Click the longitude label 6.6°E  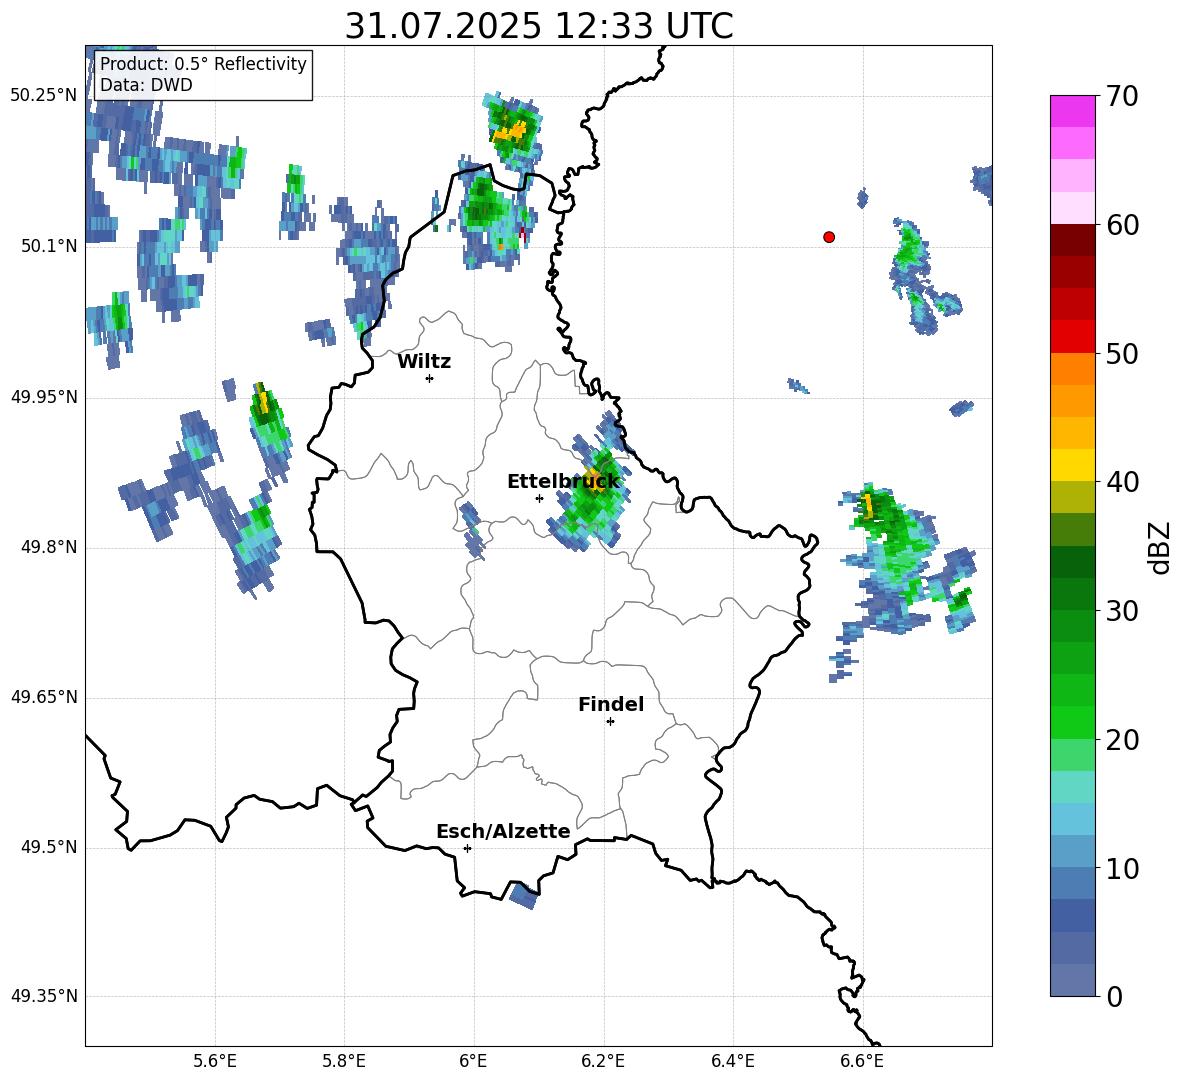[862, 1061]
